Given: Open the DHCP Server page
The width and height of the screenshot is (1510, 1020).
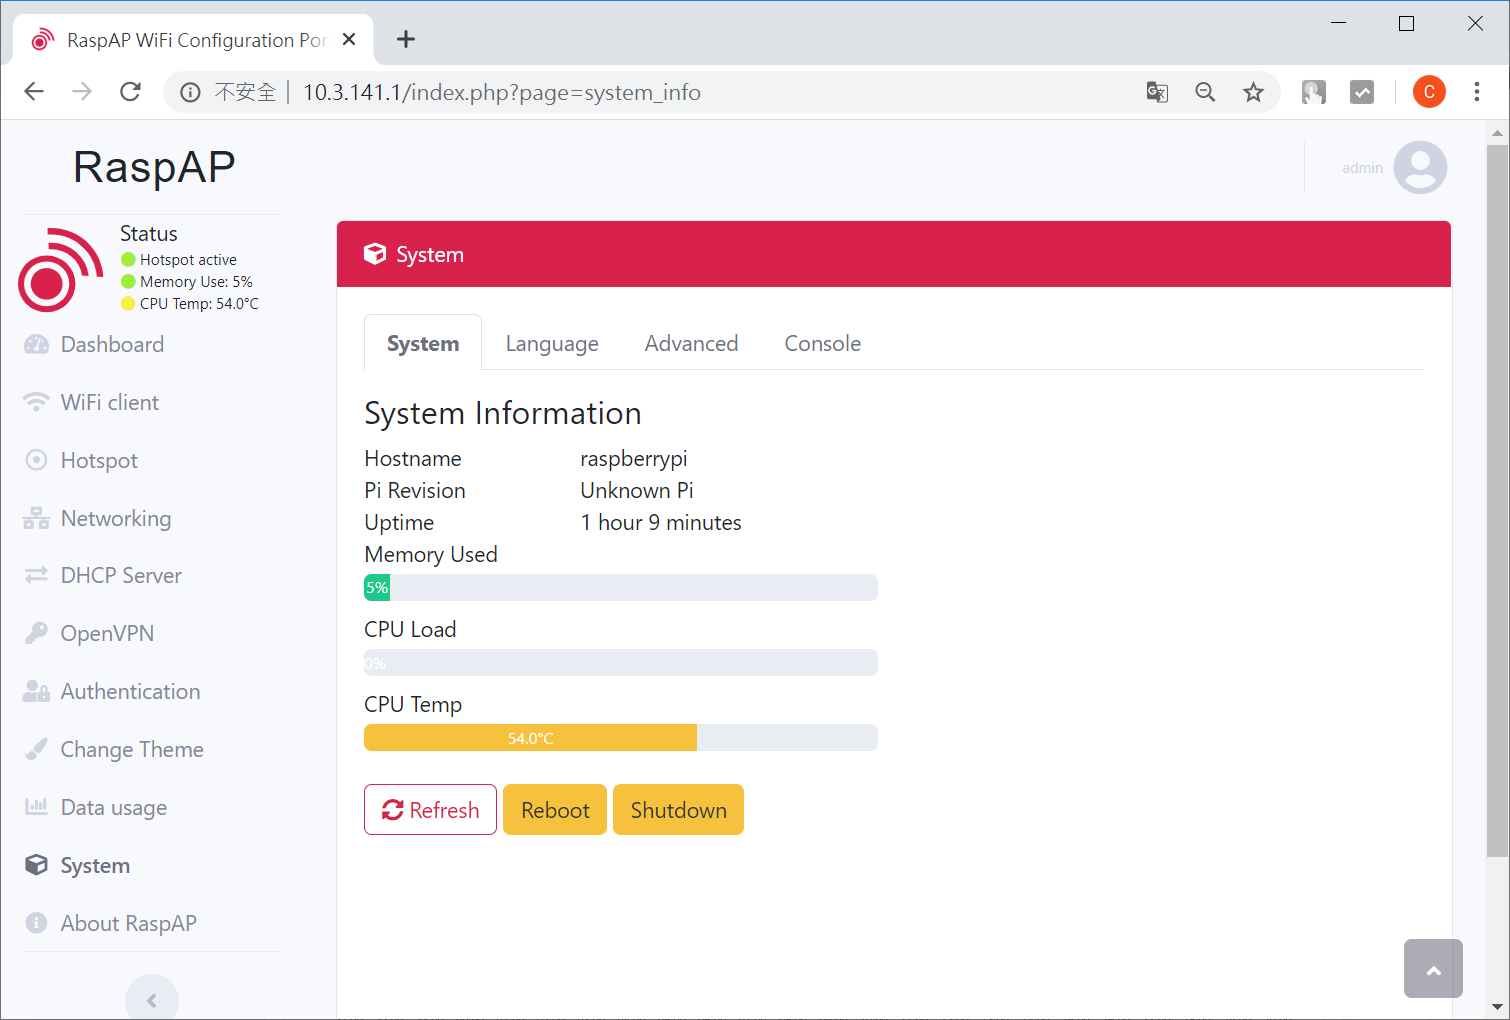Looking at the screenshot, I should click(x=121, y=575).
